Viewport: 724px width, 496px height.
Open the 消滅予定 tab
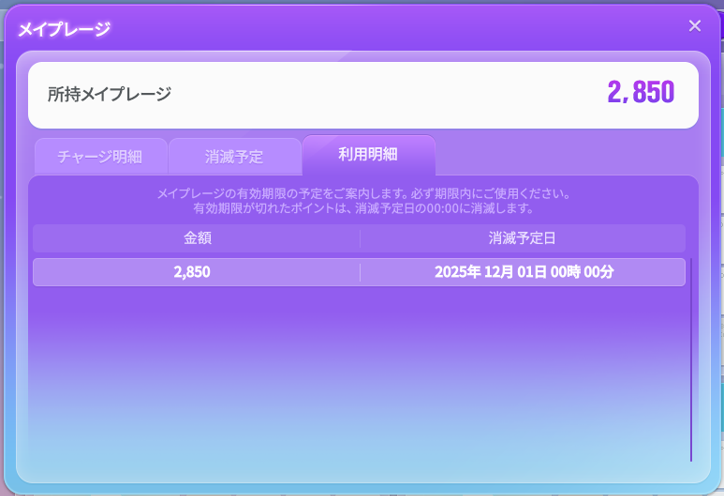pos(234,157)
